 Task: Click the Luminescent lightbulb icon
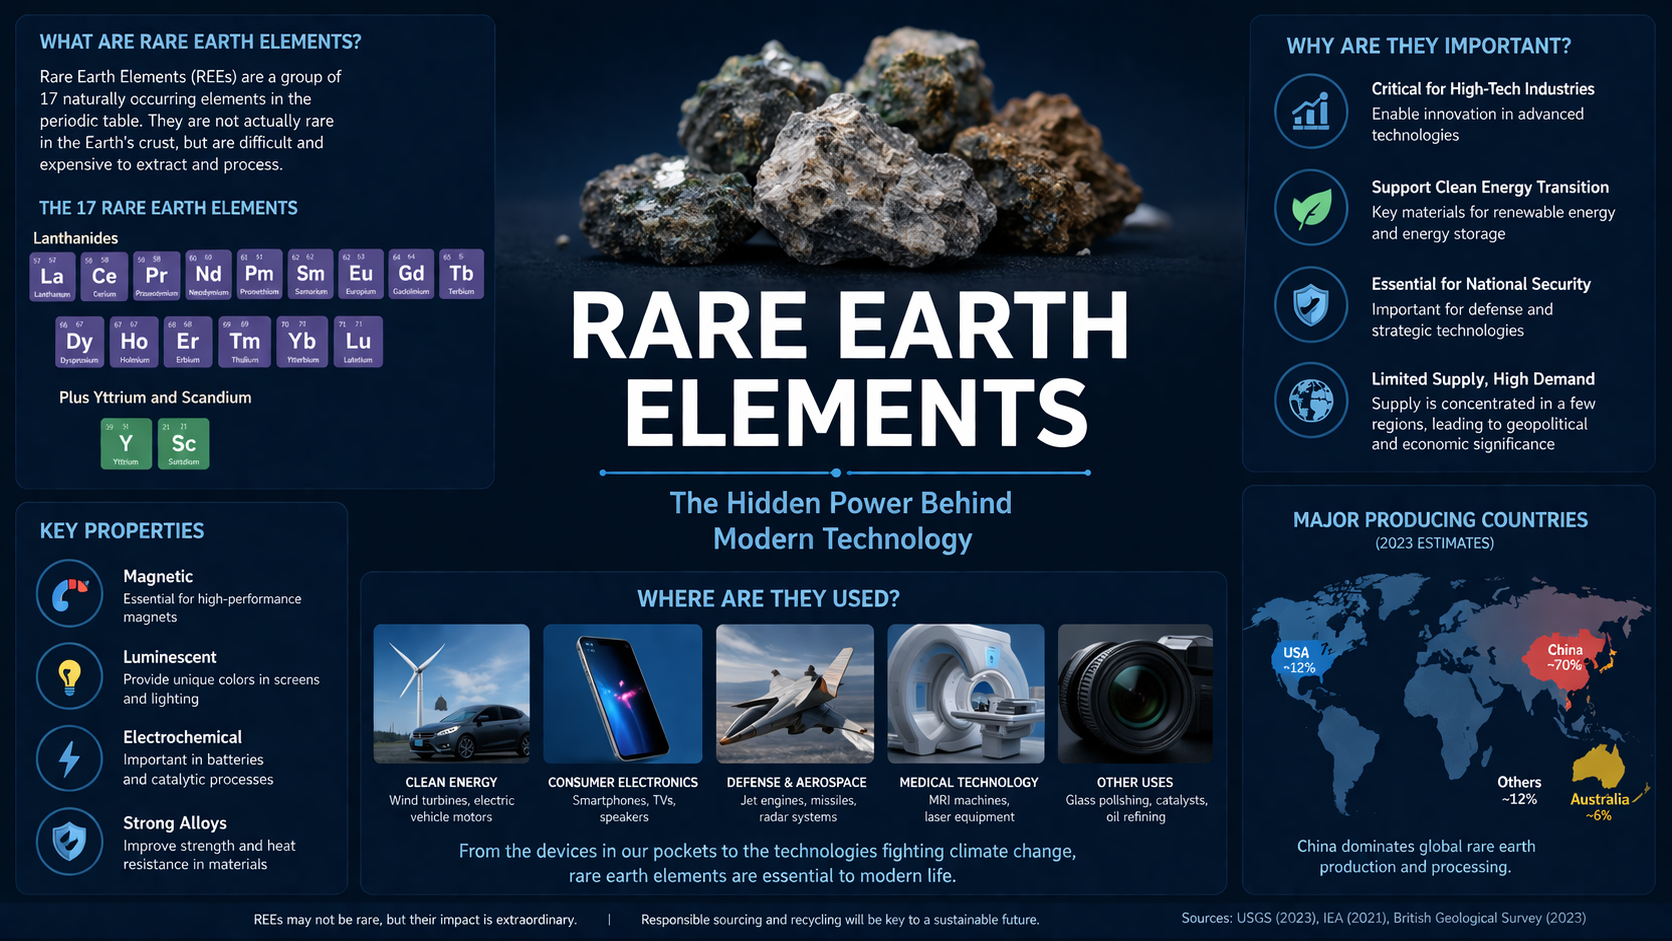click(69, 676)
